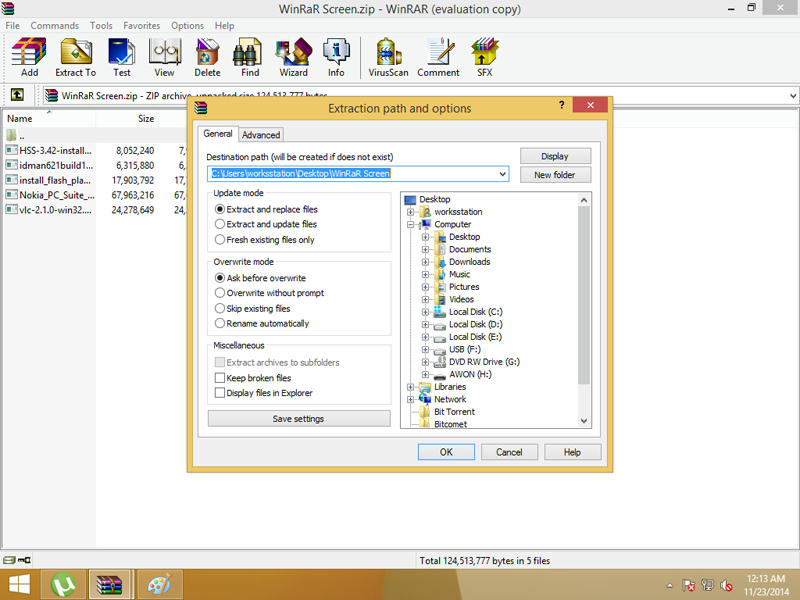This screenshot has width=800, height=600.
Task: Select USB (F:) in folder tree
Action: tap(465, 349)
